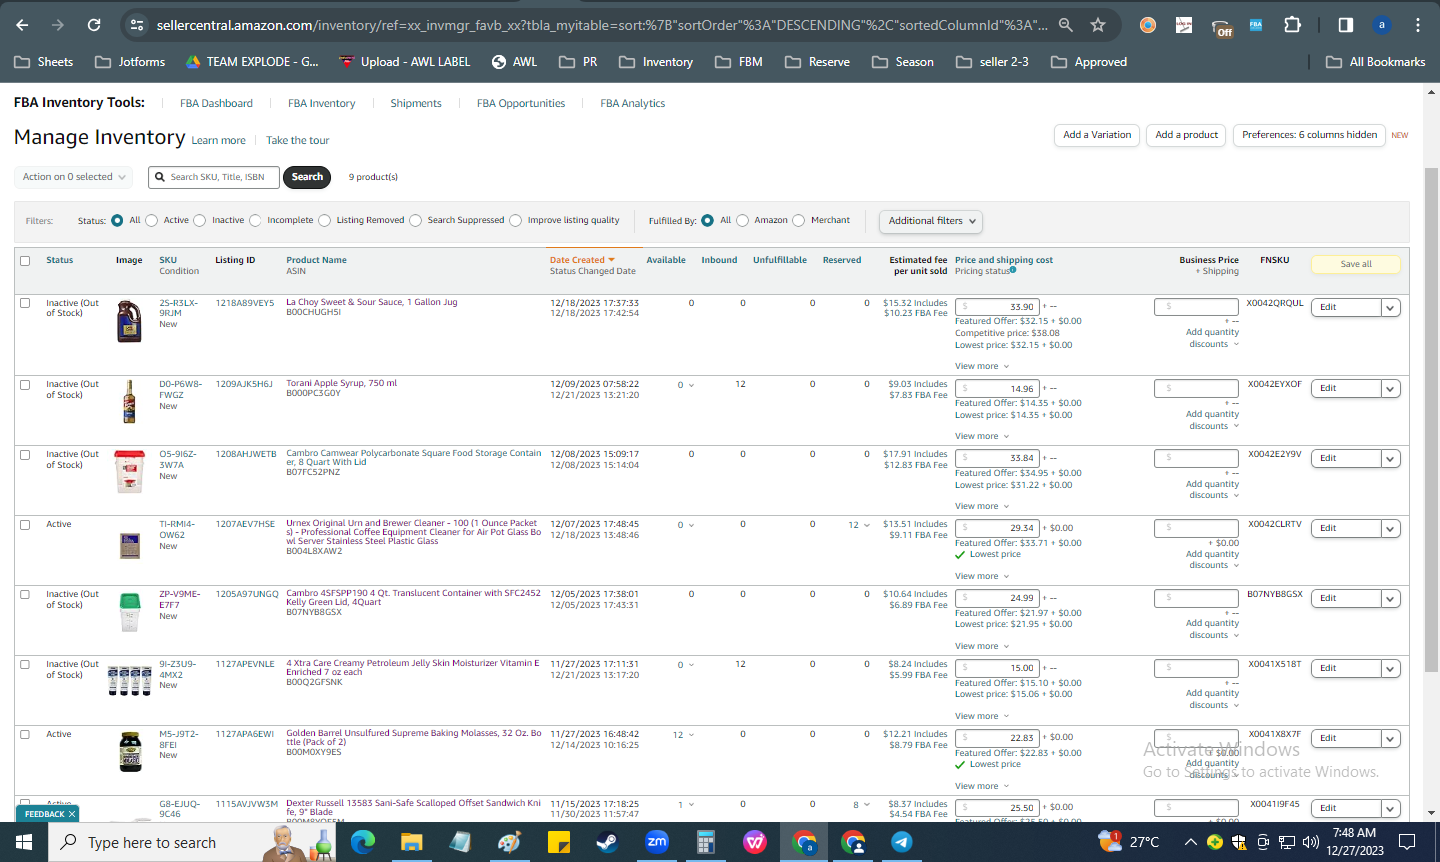1440x862 pixels.
Task: Expand 'View more' pricing for La Choy row
Action: [x=982, y=366]
